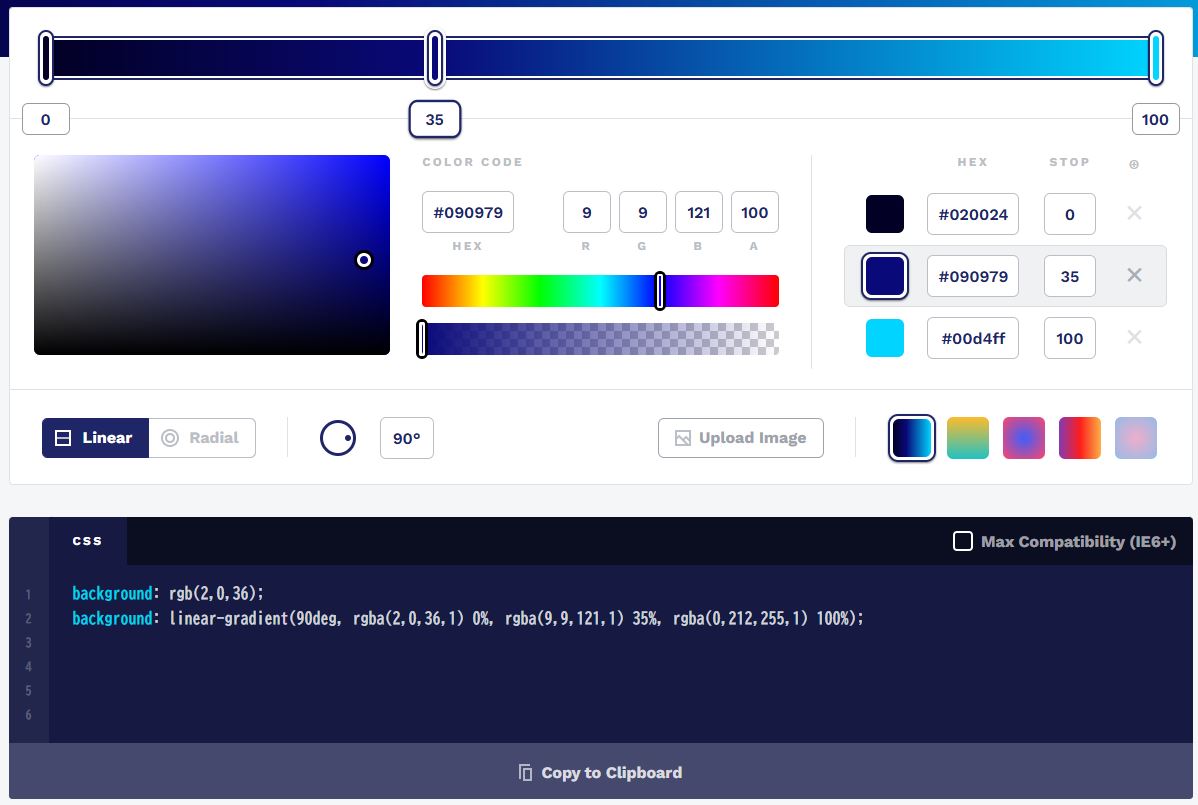
Task: Remove the #090979 stop using its X icon
Action: 1134,275
